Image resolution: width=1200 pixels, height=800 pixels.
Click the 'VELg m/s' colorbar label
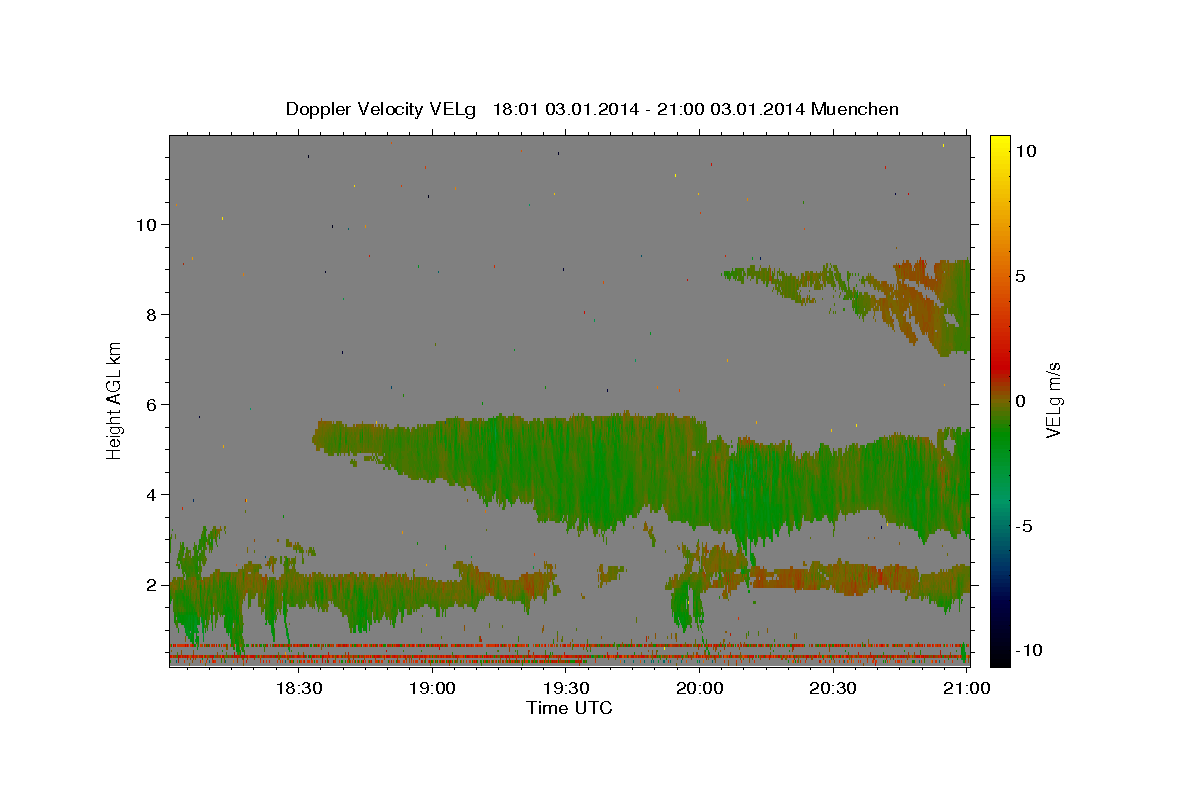[1054, 401]
